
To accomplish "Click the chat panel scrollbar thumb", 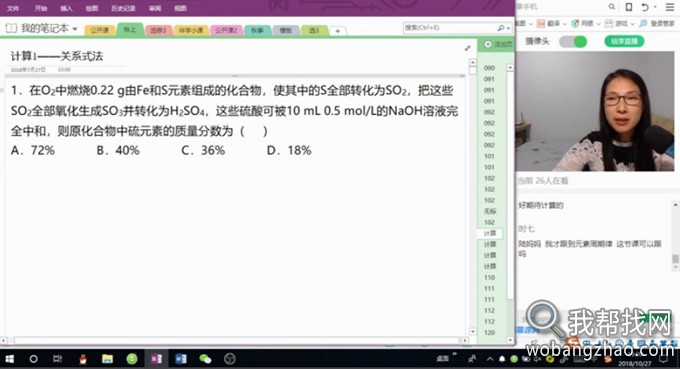I will pyautogui.click(x=675, y=259).
